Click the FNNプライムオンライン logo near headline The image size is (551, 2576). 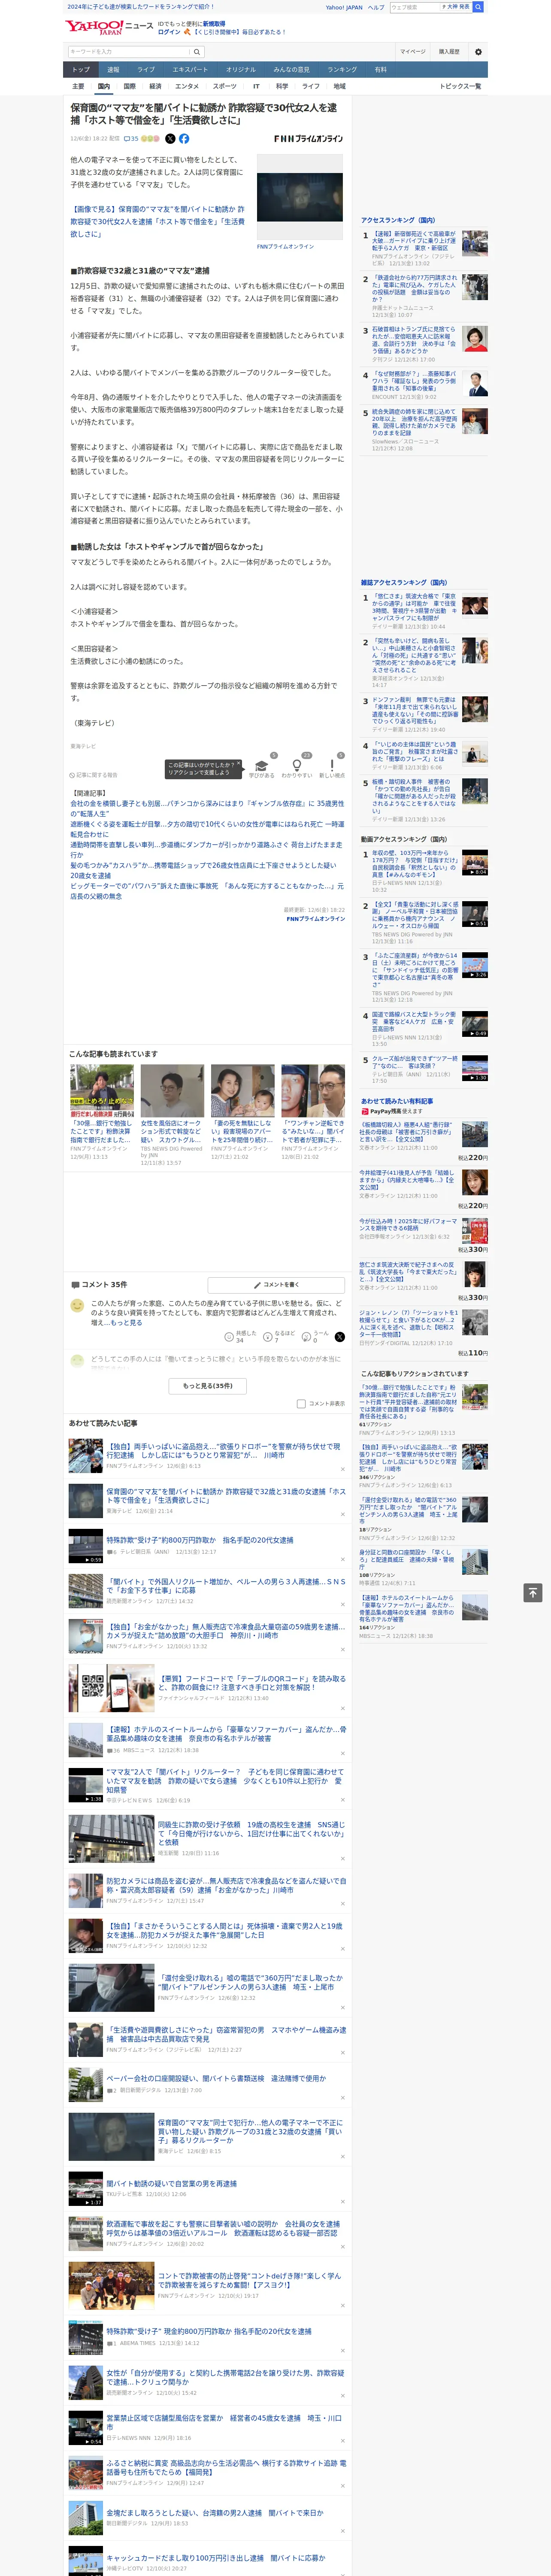308,139
